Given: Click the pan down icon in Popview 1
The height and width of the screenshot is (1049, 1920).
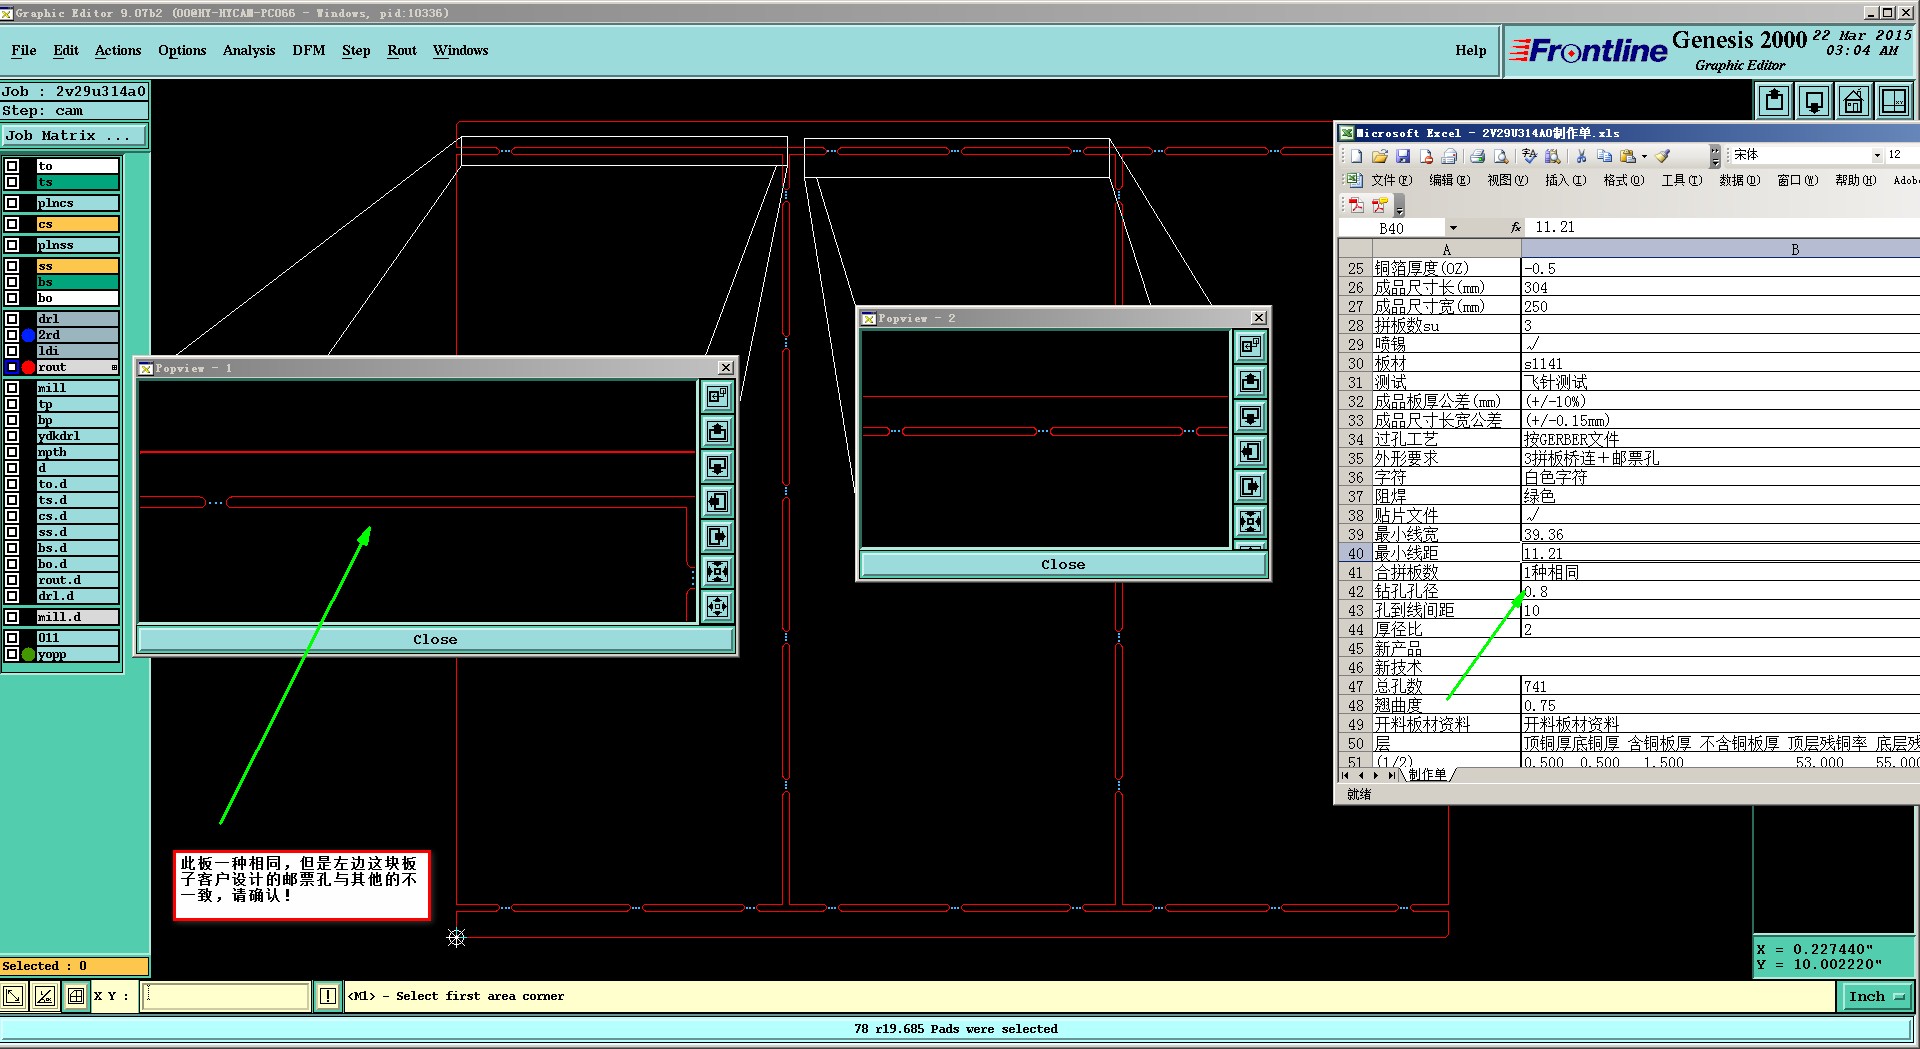Looking at the screenshot, I should point(717,466).
